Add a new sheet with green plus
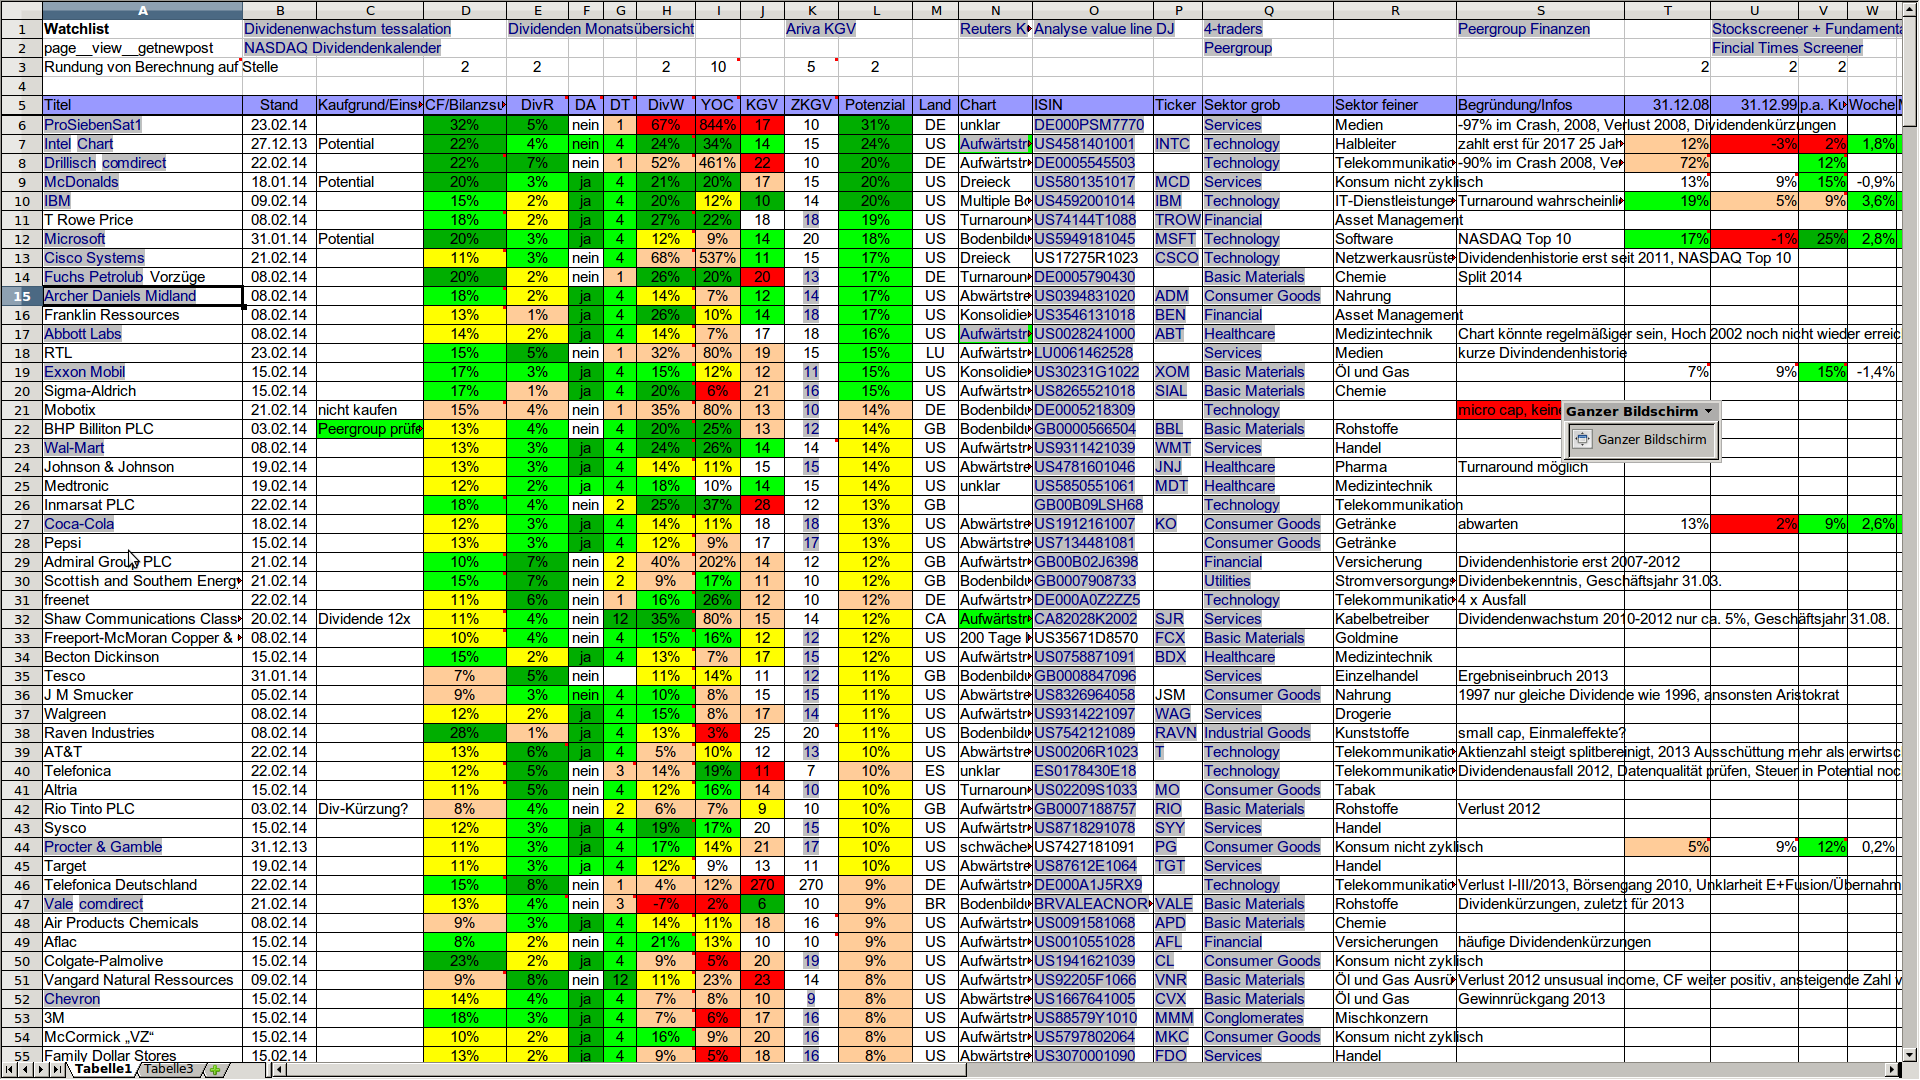 pos(214,1069)
